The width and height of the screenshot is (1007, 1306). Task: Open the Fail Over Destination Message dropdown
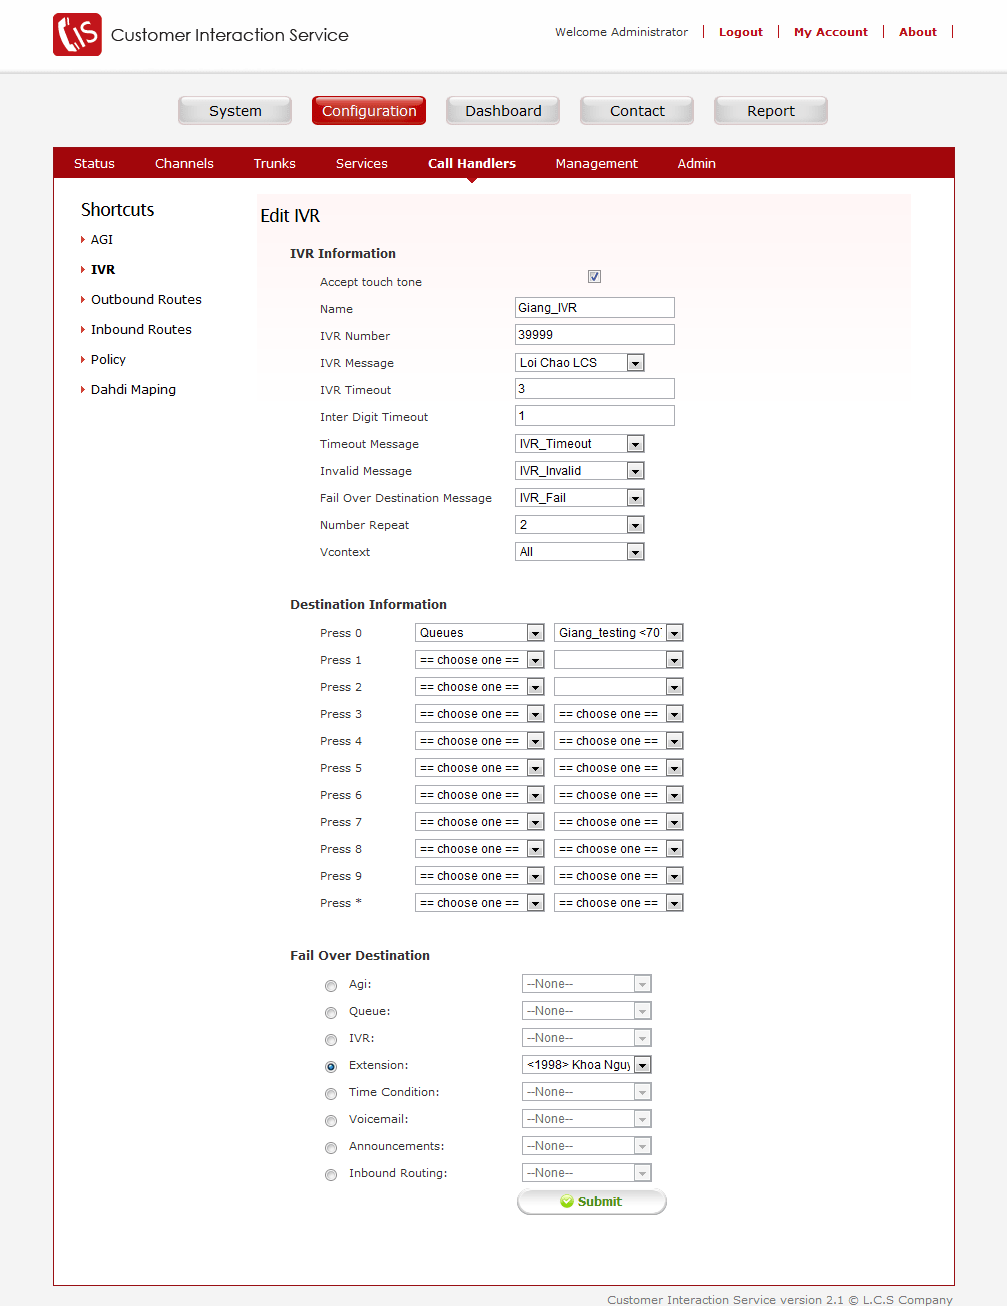click(x=580, y=498)
